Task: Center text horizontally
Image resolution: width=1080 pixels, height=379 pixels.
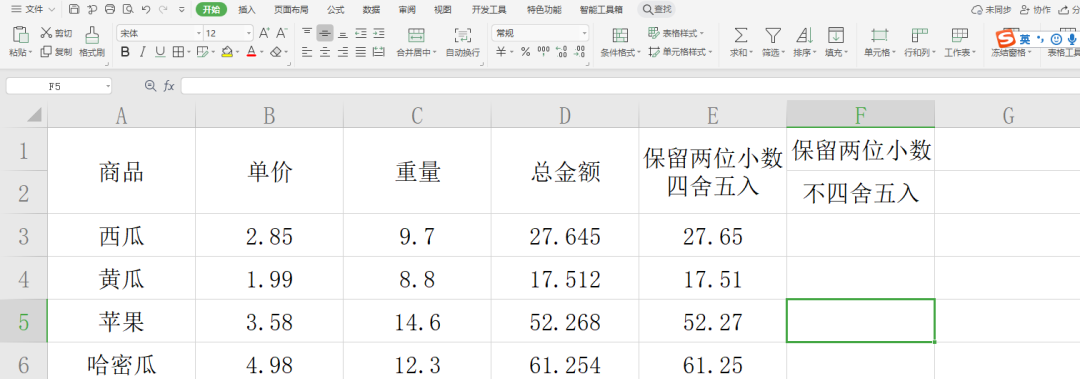Action: pos(325,52)
